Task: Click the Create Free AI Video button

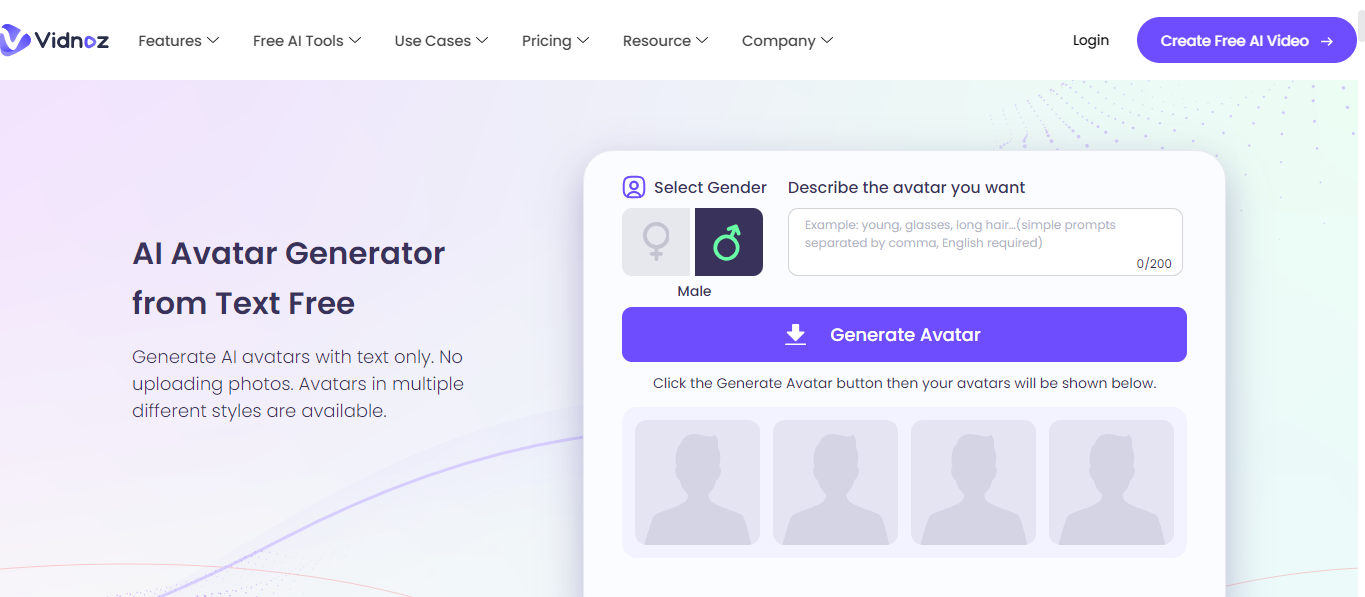Action: coord(1246,40)
